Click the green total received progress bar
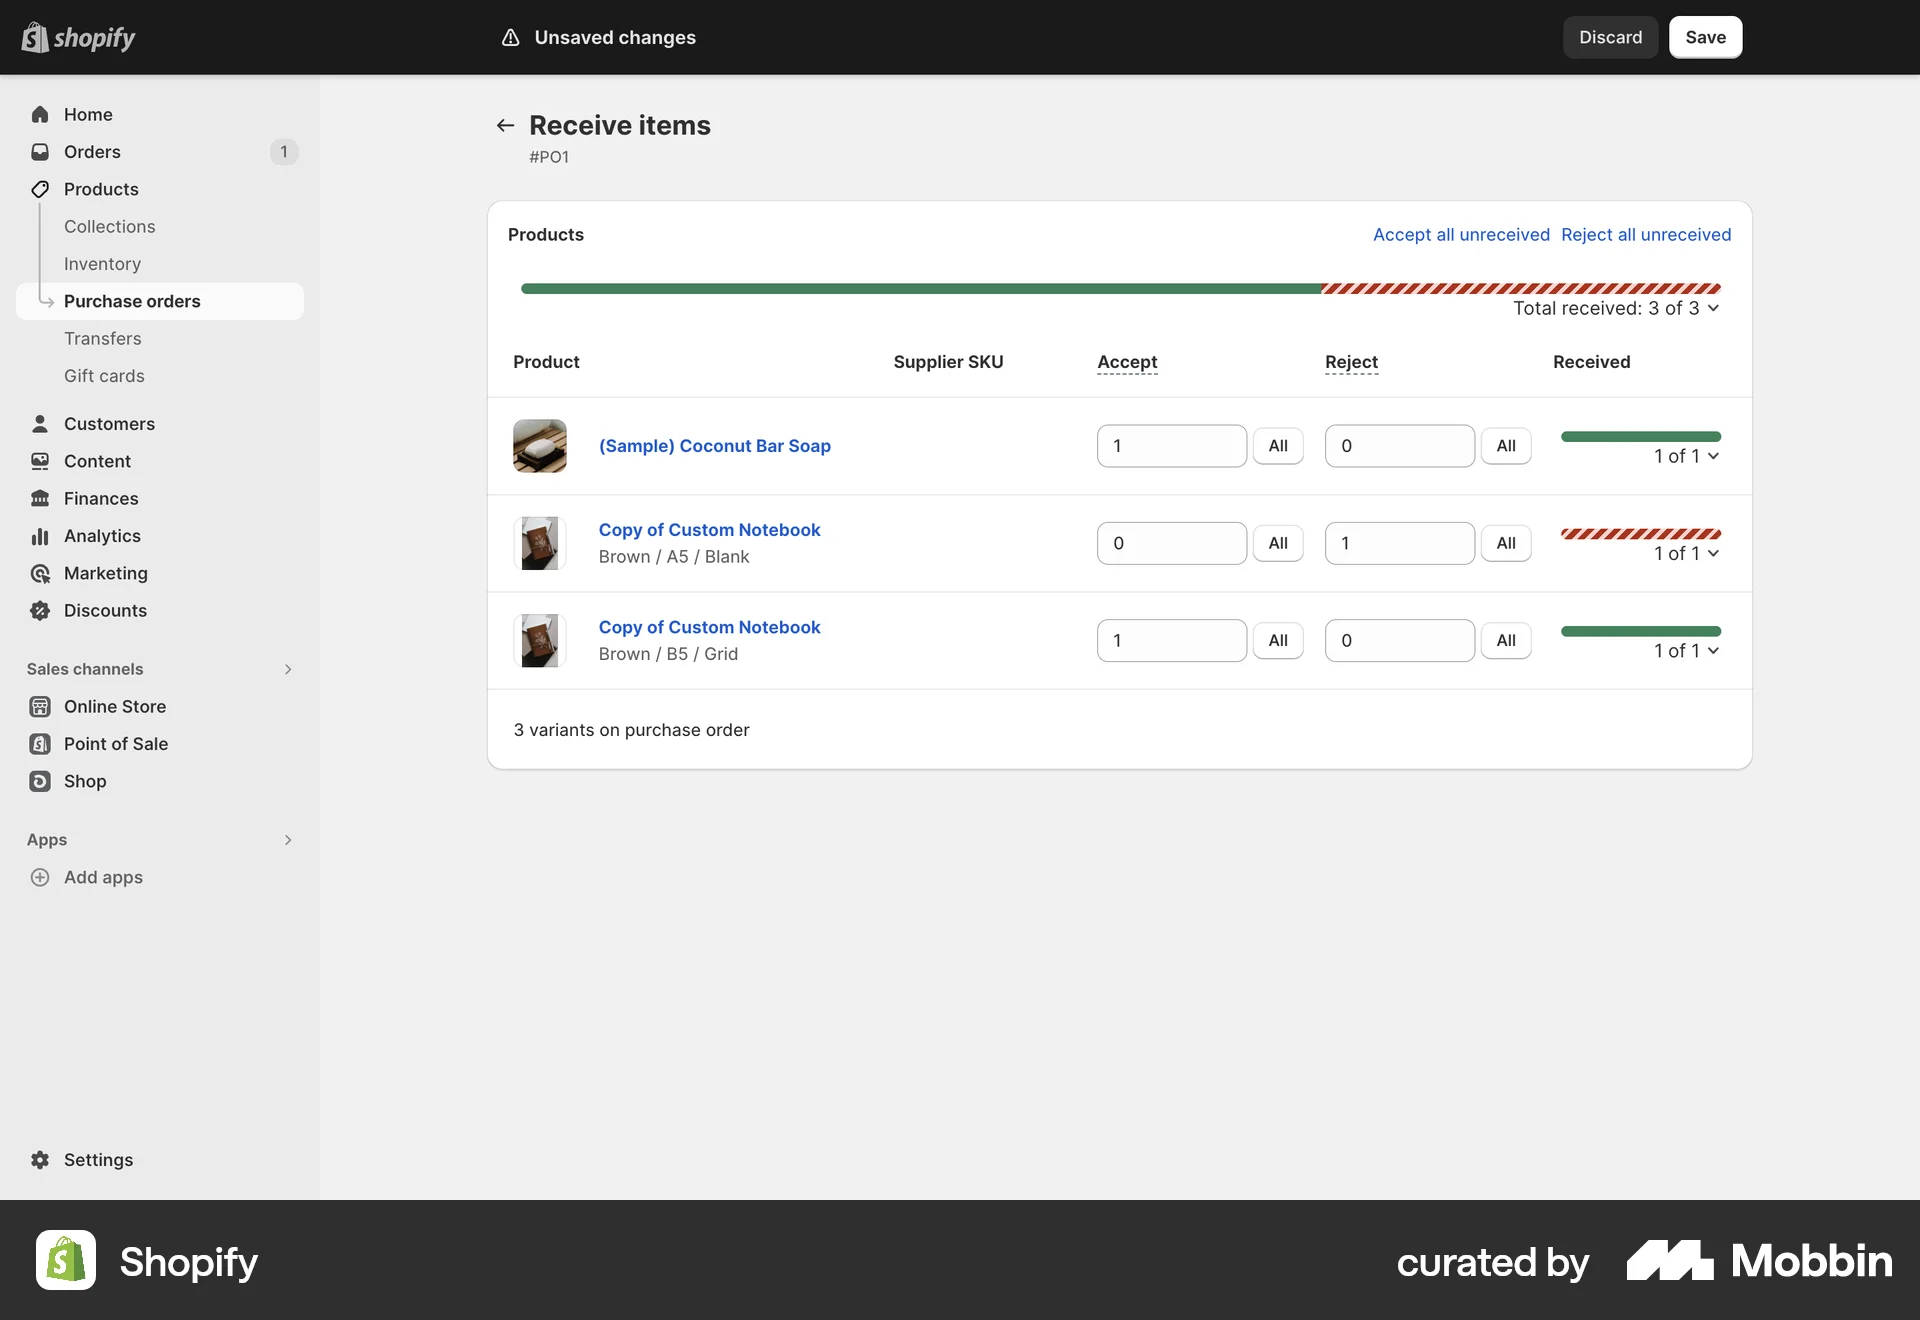Image resolution: width=1920 pixels, height=1320 pixels. [918, 288]
